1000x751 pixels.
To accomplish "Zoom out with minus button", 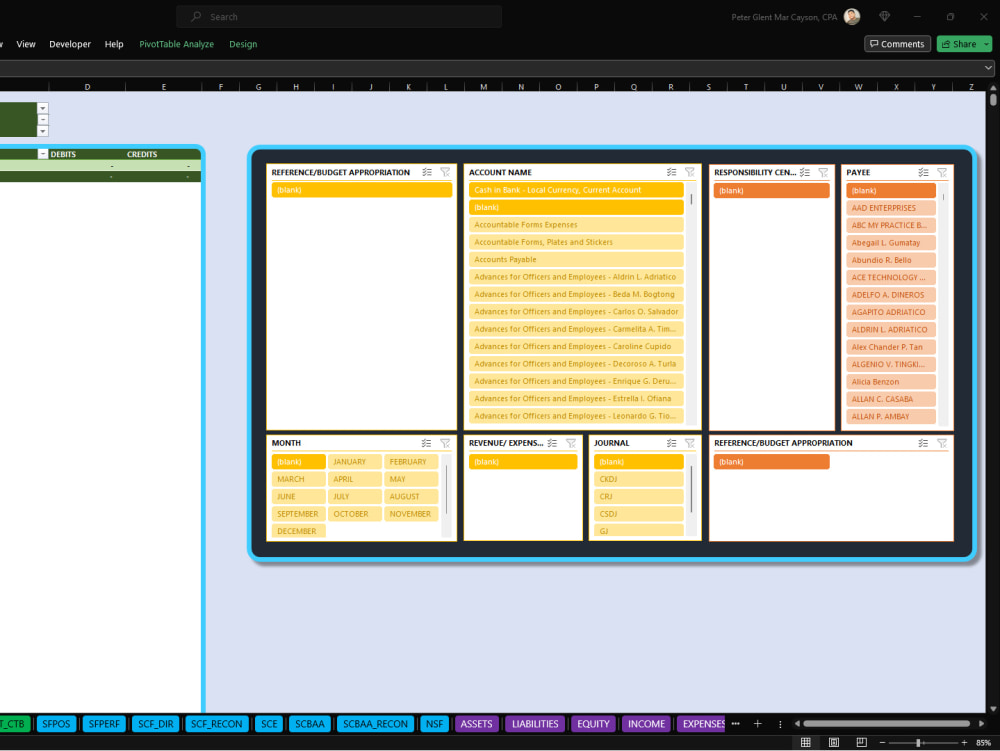I will point(882,743).
